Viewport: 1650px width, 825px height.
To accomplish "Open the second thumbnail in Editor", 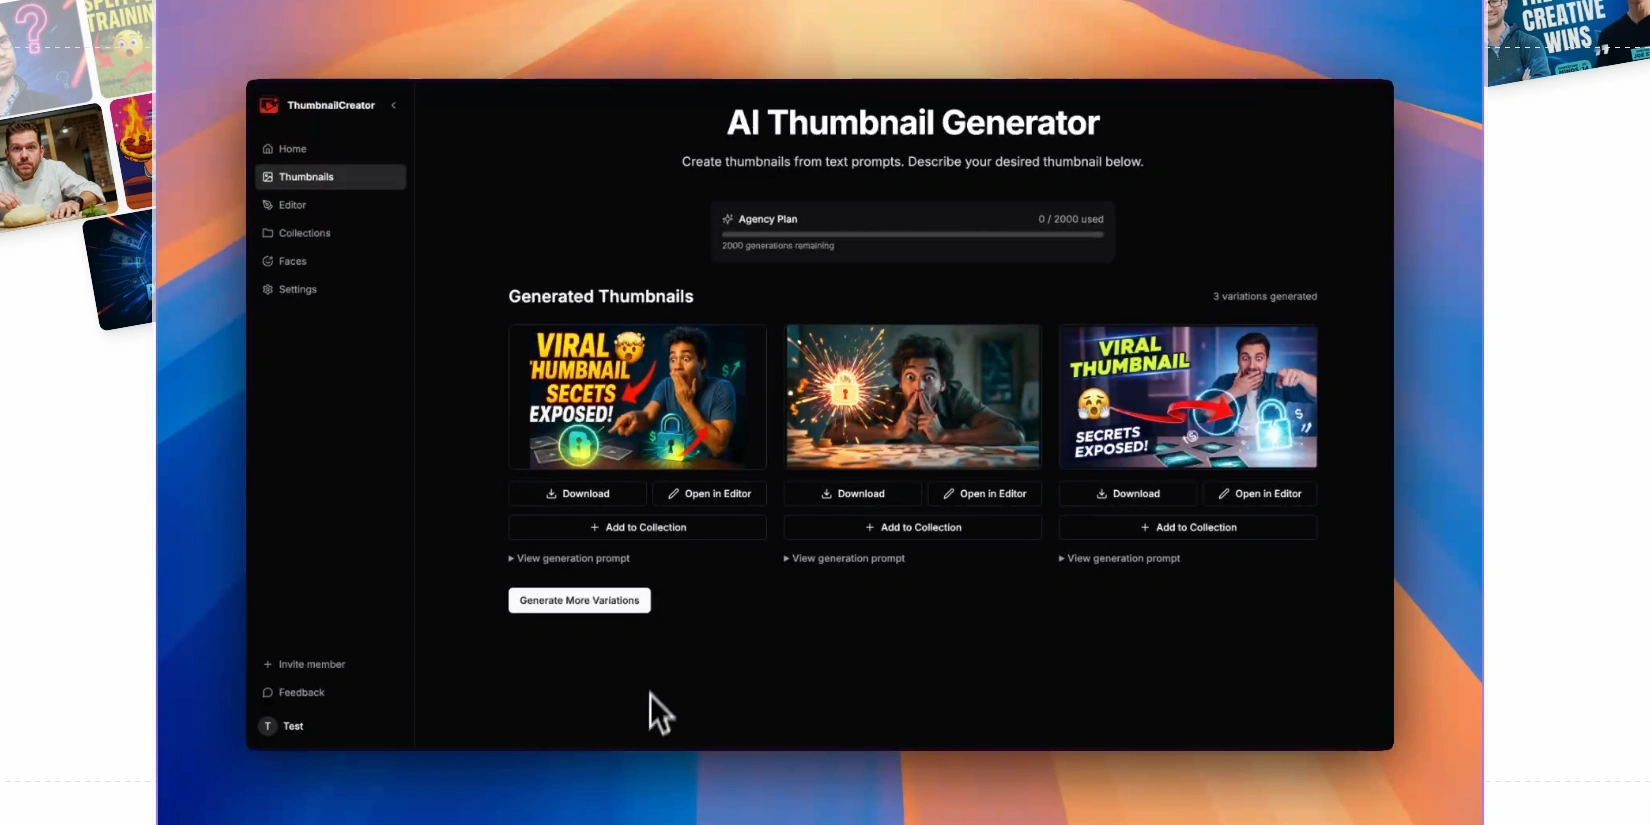I will click(x=985, y=494).
